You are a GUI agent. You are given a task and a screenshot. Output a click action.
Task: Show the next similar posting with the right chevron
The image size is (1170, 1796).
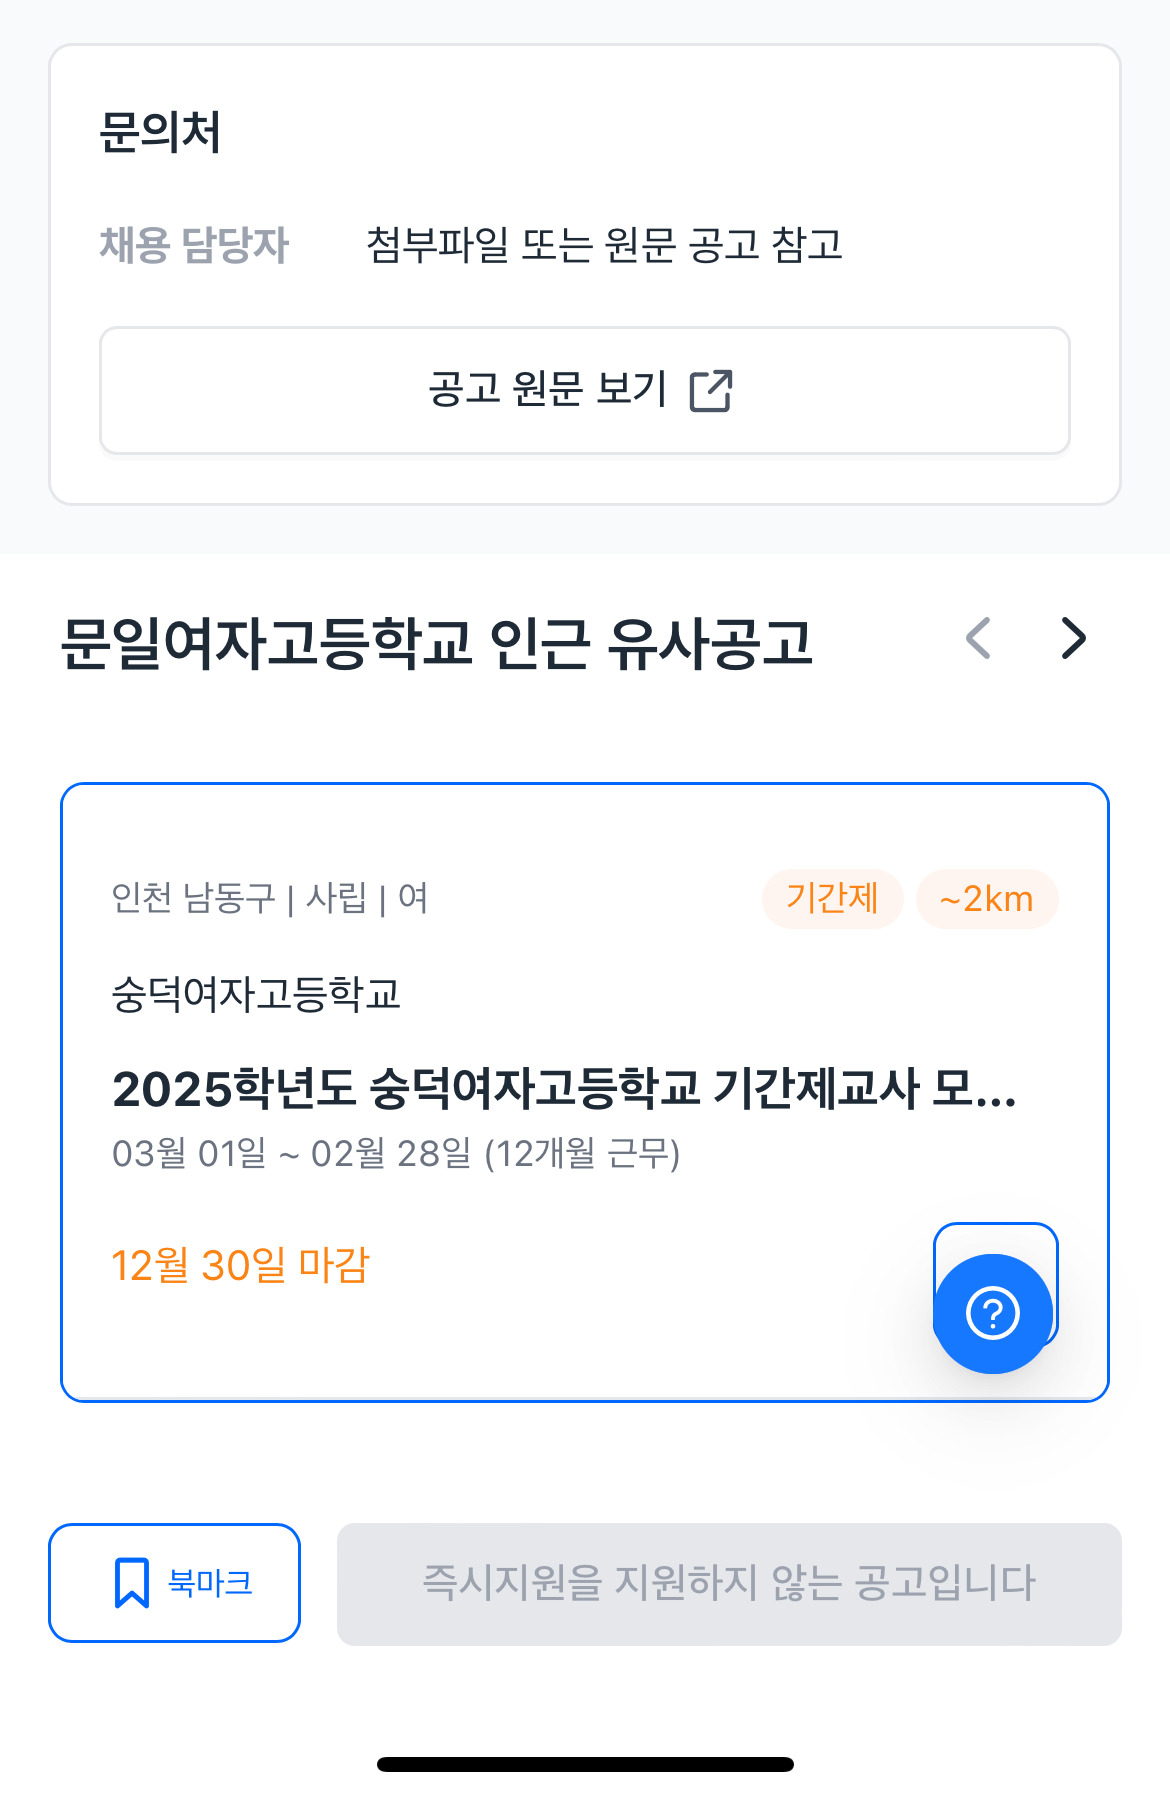coord(1073,639)
